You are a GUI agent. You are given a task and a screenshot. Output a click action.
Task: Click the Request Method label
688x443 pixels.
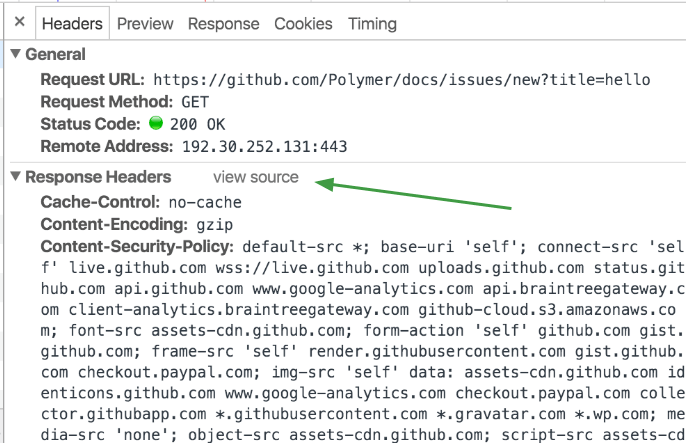pyautogui.click(x=107, y=101)
